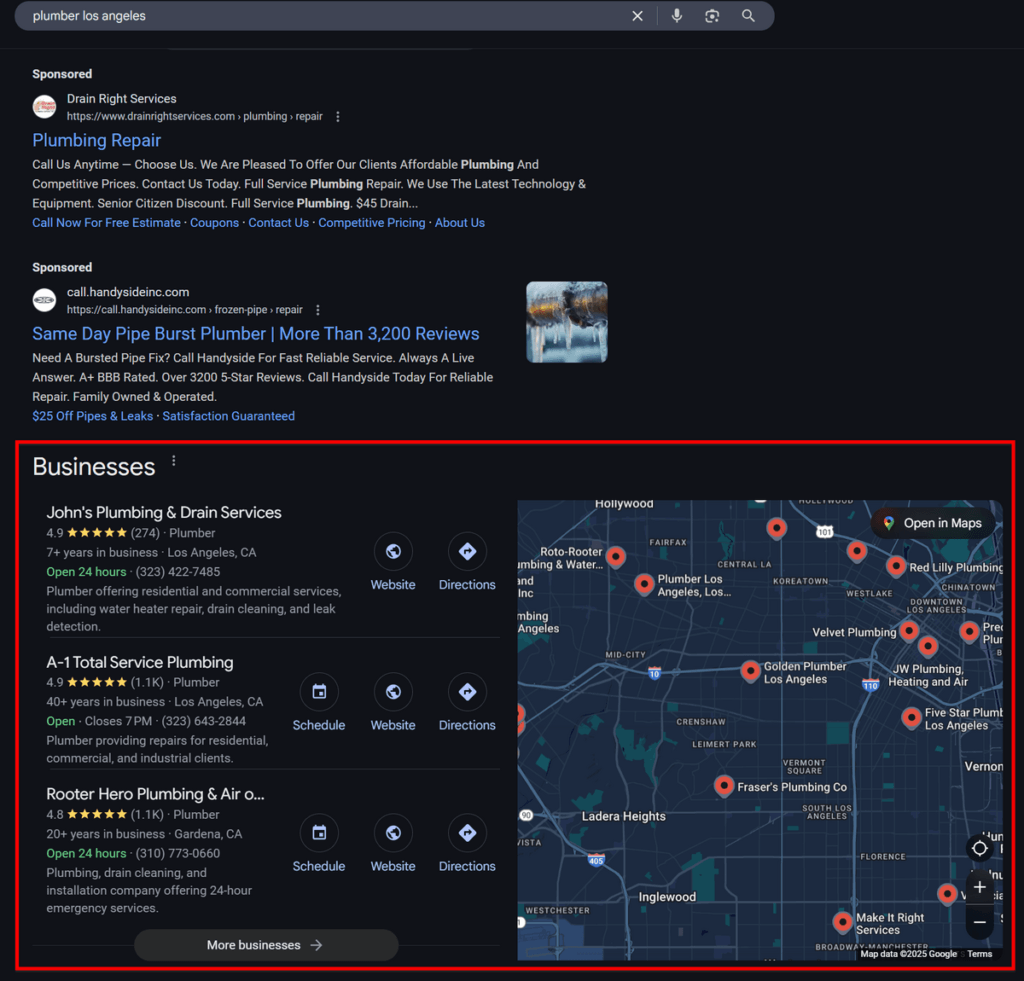Screen dimensions: 1024x981
Task: Open ad options menu for call.handysideinc.com
Action: coord(317,310)
